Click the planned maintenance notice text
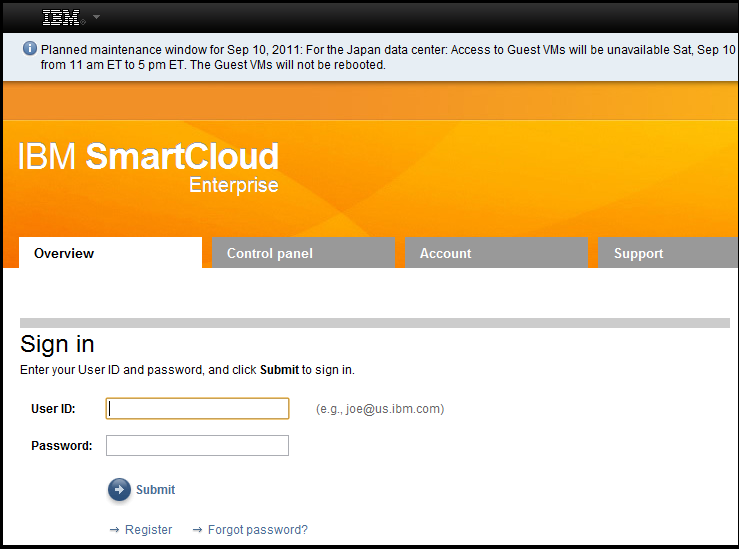This screenshot has height=549, width=739. tap(388, 57)
